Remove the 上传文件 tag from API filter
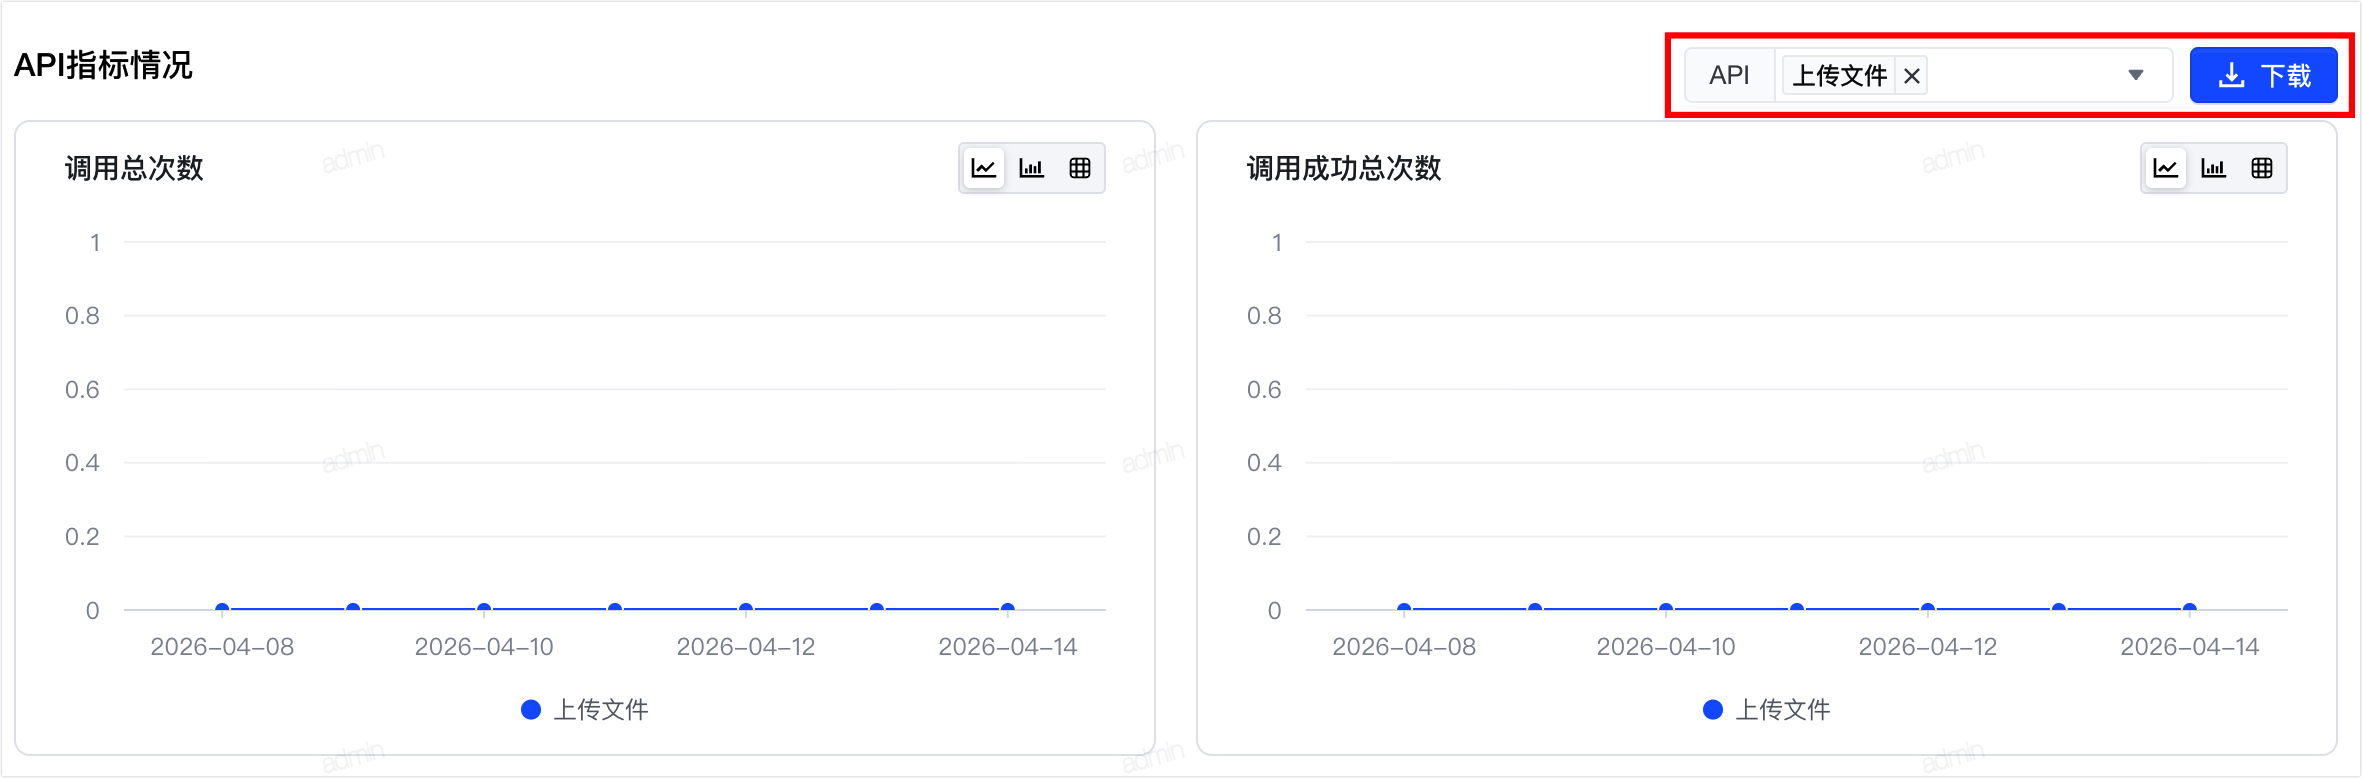2362x778 pixels. coord(1912,76)
